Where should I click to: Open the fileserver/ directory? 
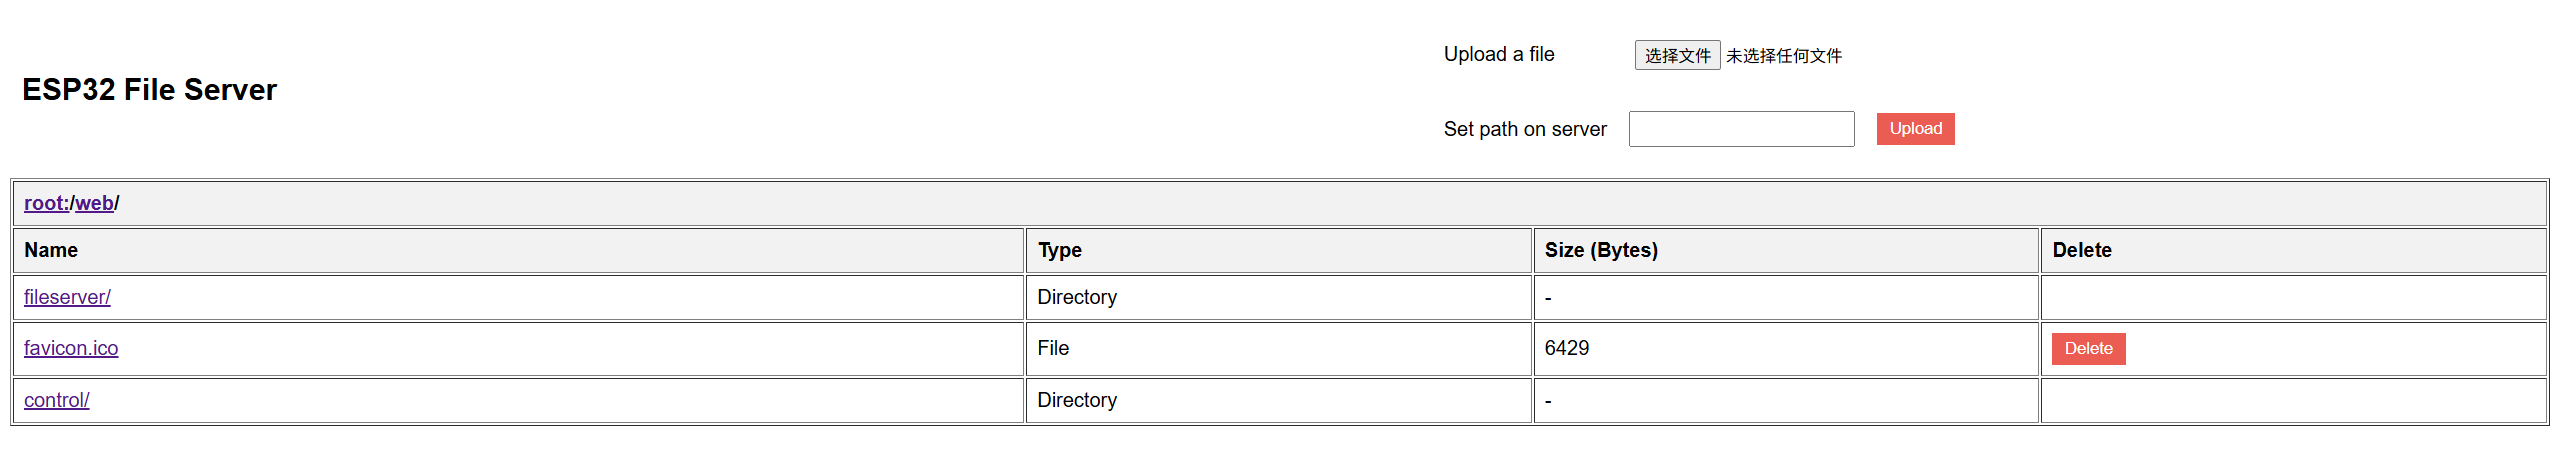point(67,297)
